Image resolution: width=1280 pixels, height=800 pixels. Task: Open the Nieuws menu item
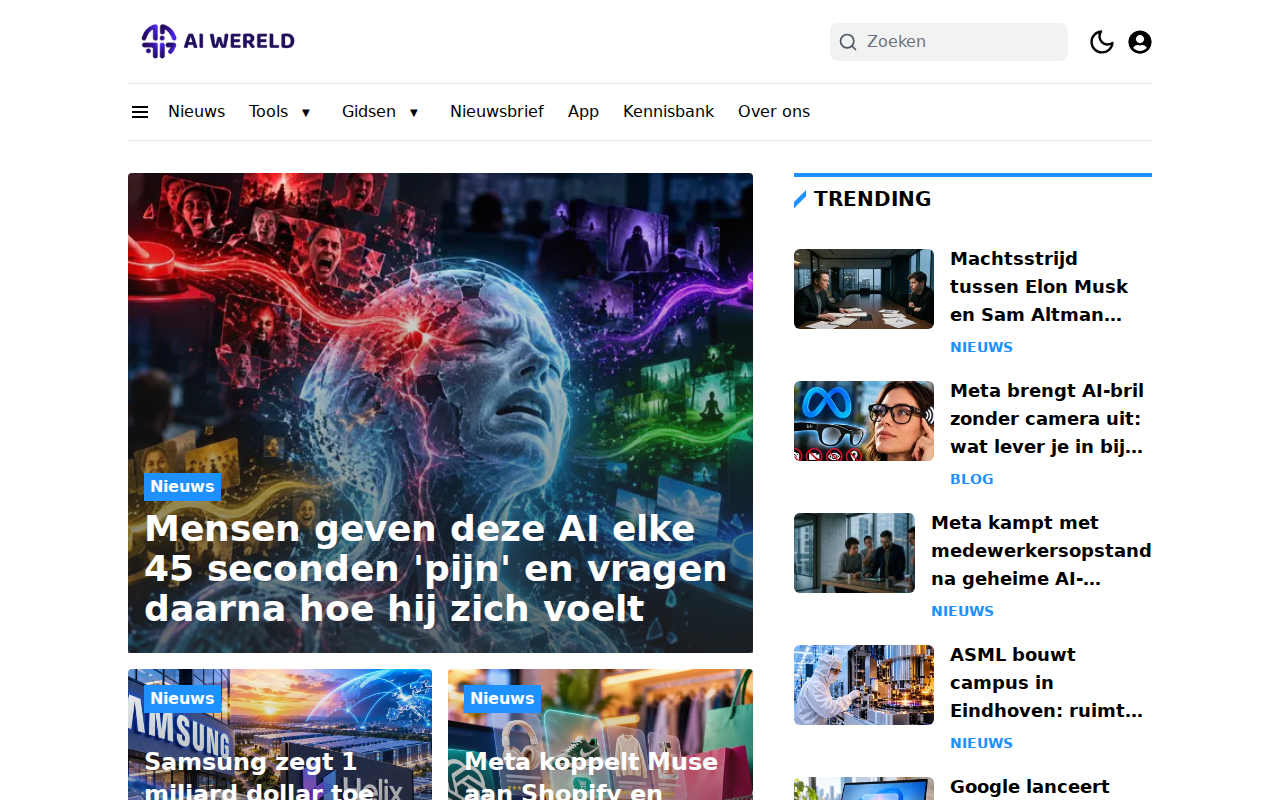(196, 112)
